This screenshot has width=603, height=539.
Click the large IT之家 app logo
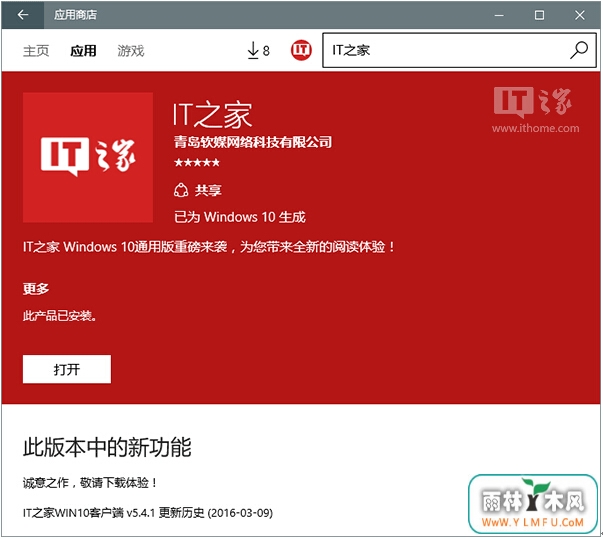pos(87,157)
